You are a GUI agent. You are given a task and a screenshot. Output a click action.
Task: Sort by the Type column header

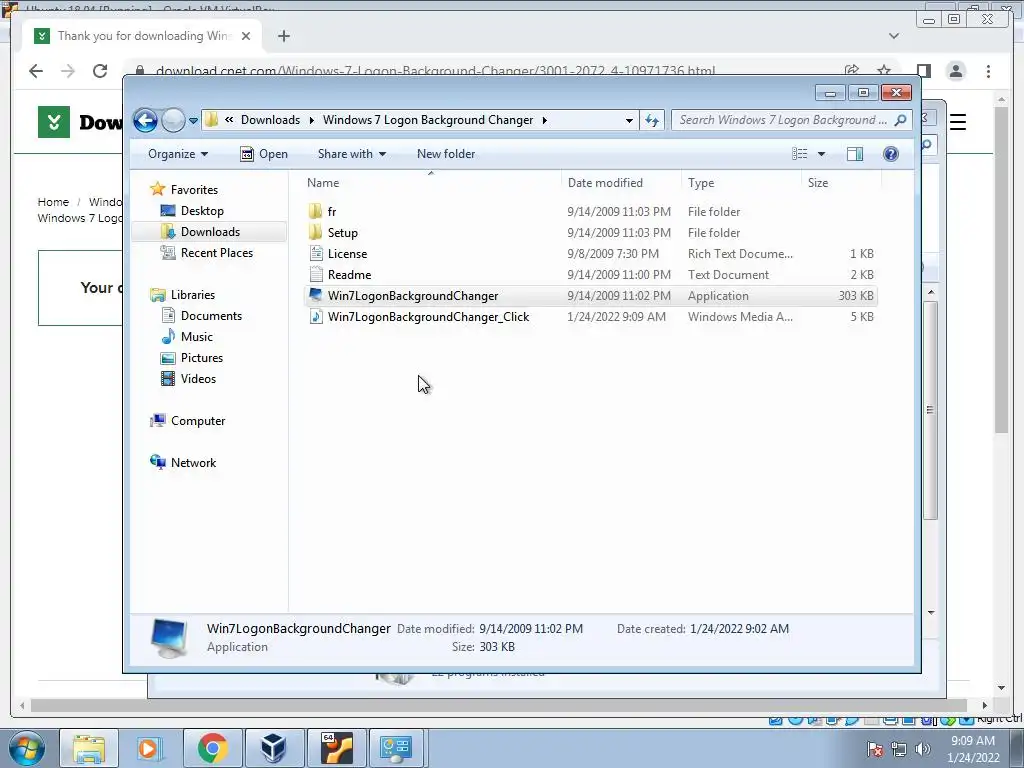point(741,183)
